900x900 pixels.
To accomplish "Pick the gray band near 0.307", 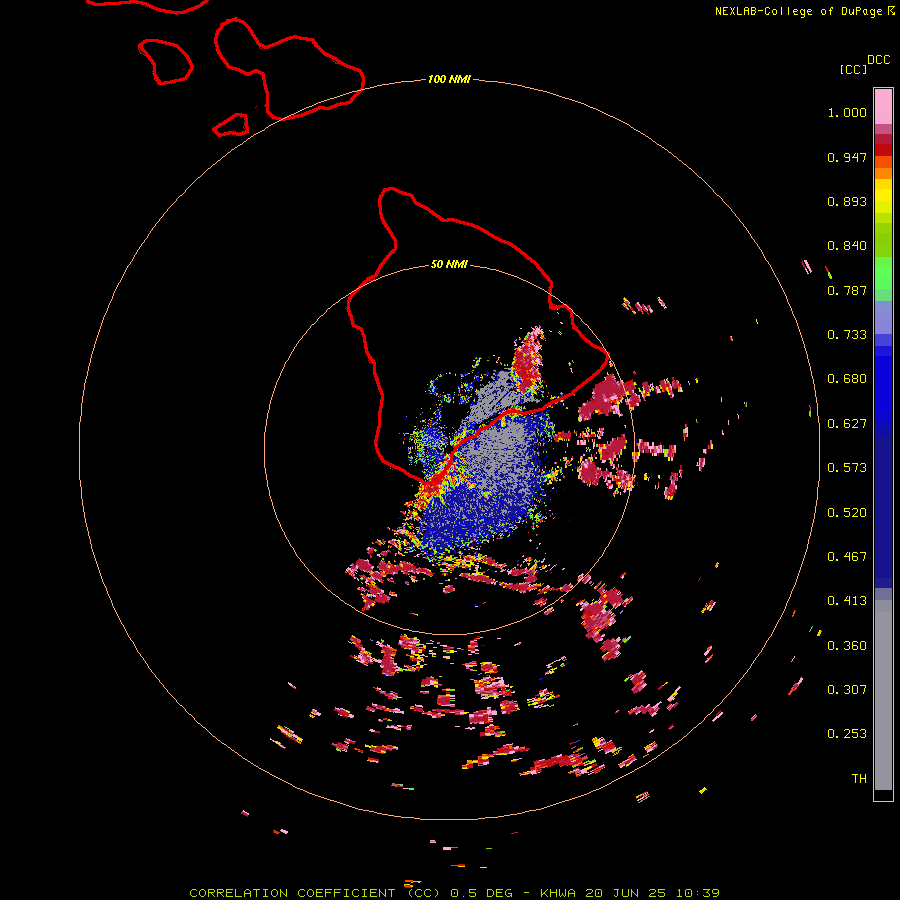I will (883, 700).
